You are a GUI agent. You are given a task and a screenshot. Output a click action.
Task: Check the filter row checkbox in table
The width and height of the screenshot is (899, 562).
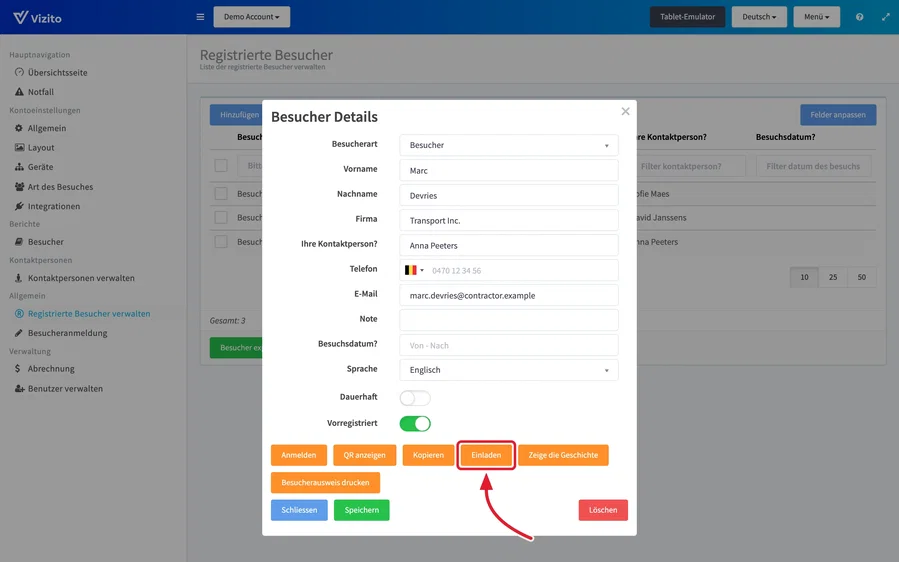(x=221, y=166)
